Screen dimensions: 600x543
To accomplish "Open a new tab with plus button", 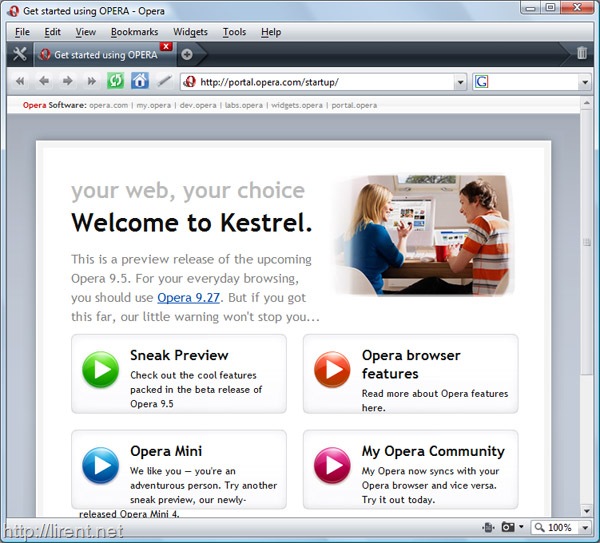I will [x=187, y=55].
